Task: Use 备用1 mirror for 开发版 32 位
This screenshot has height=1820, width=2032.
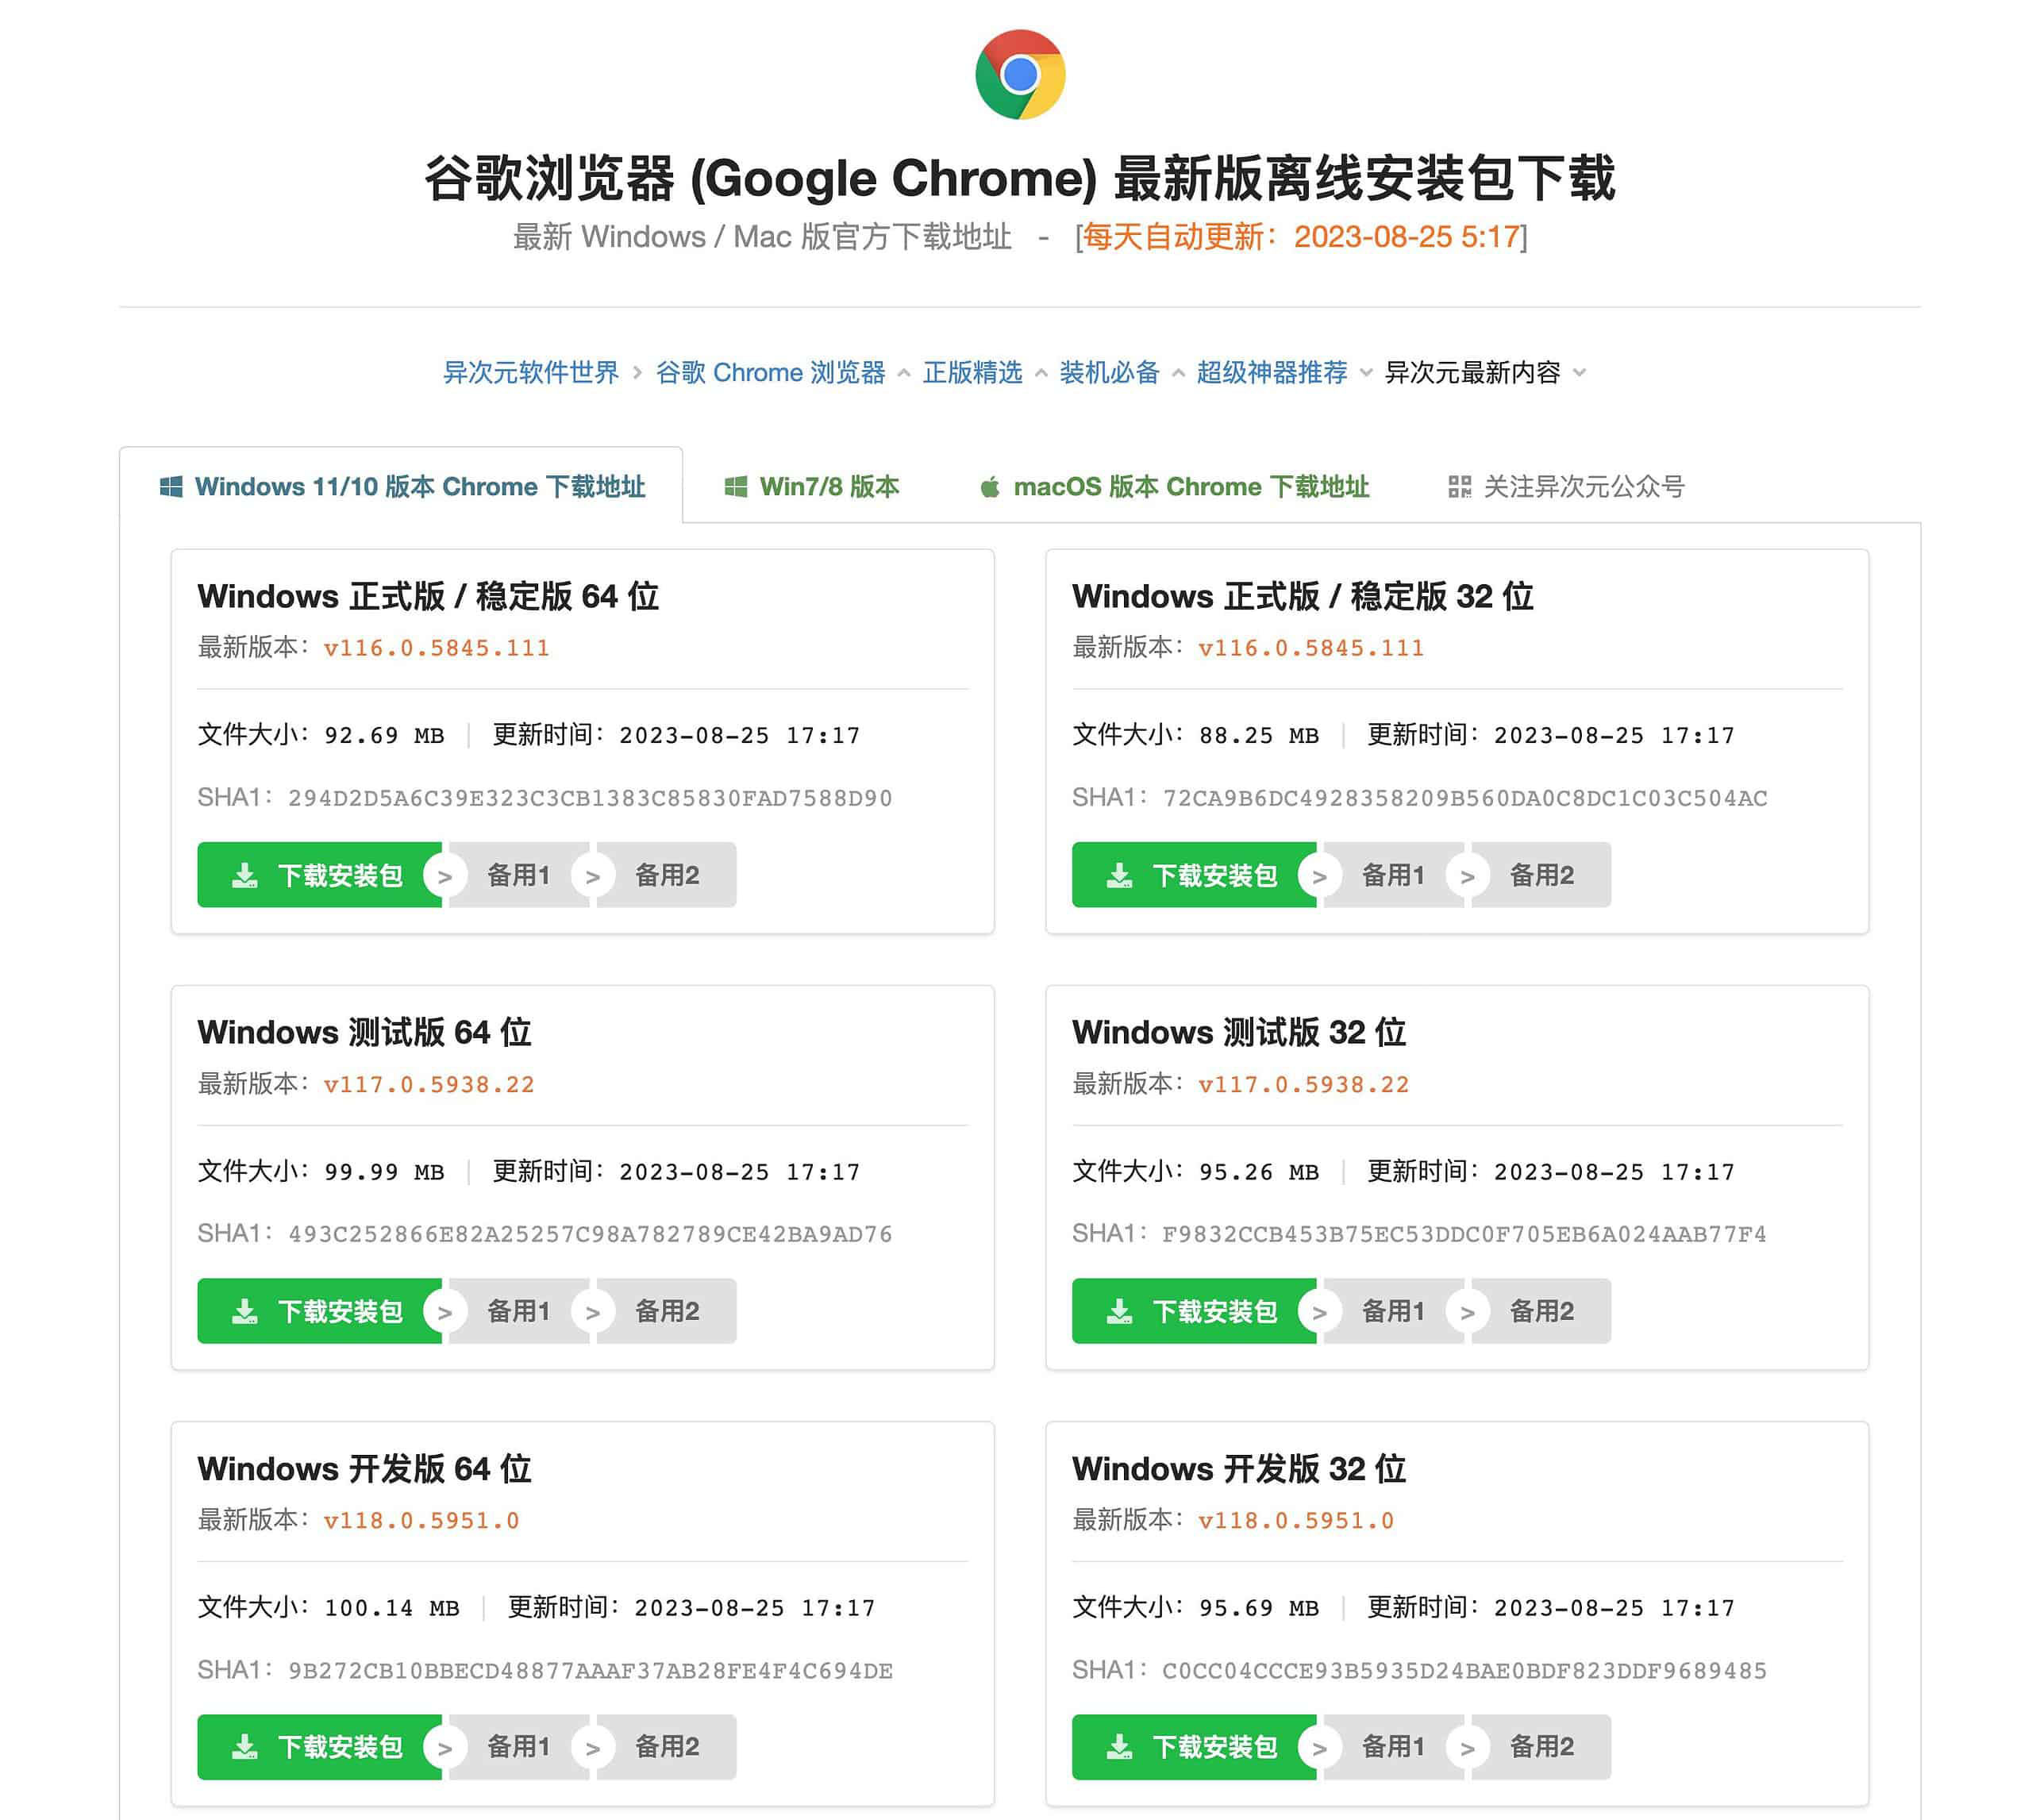Action: point(1394,1747)
